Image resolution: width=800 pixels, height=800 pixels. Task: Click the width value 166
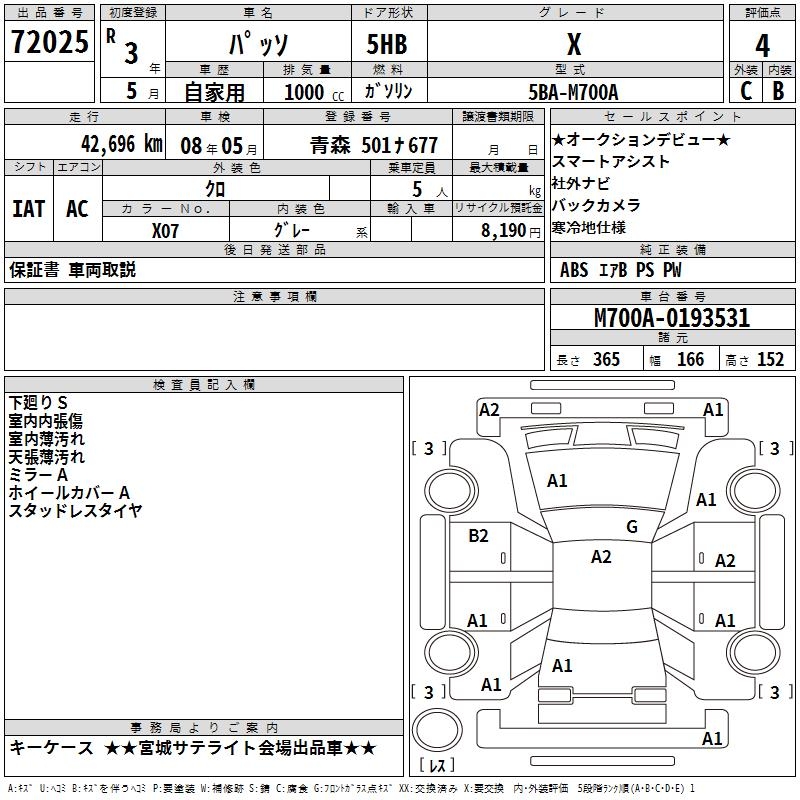tap(690, 359)
